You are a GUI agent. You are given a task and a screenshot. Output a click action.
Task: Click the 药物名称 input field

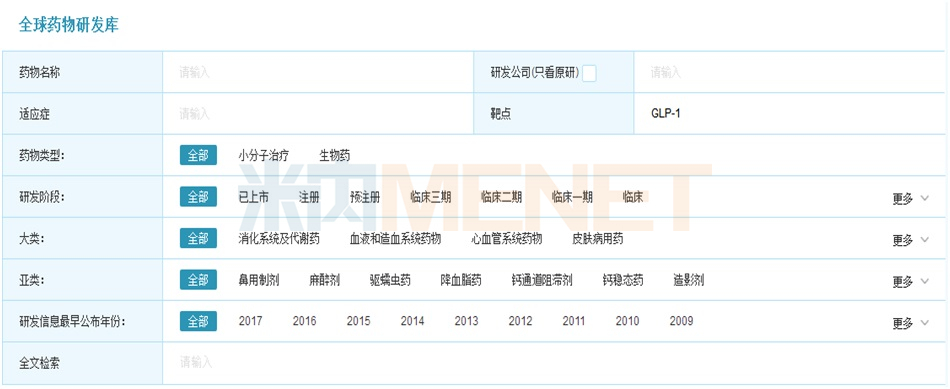click(318, 73)
